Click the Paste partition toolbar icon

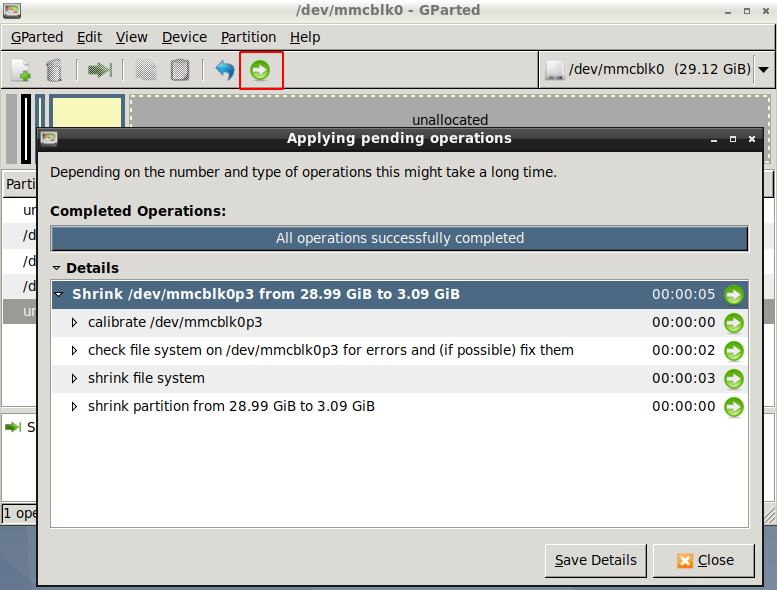pyautogui.click(x=180, y=71)
